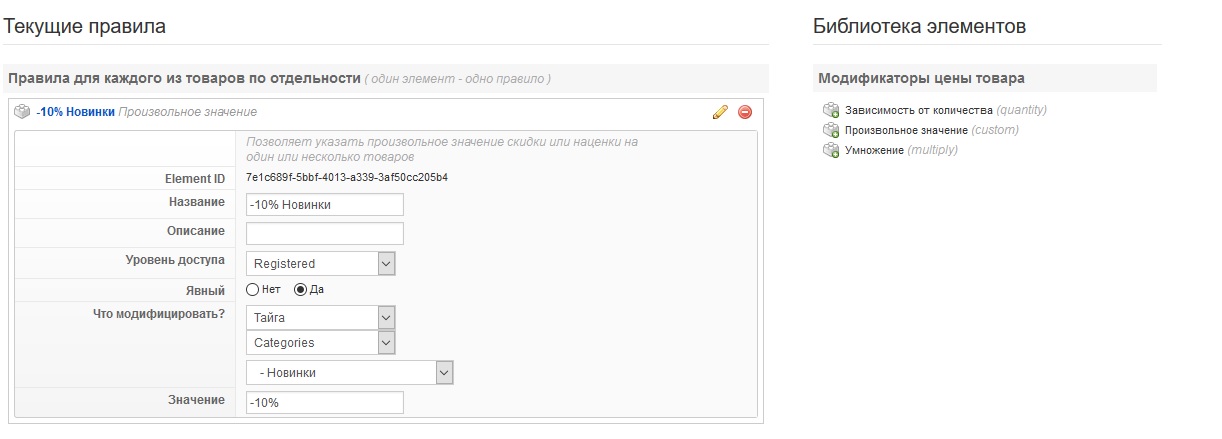This screenshot has height=439, width=1222.
Task: Add Зависимость от количества modifier
Action: coord(918,110)
